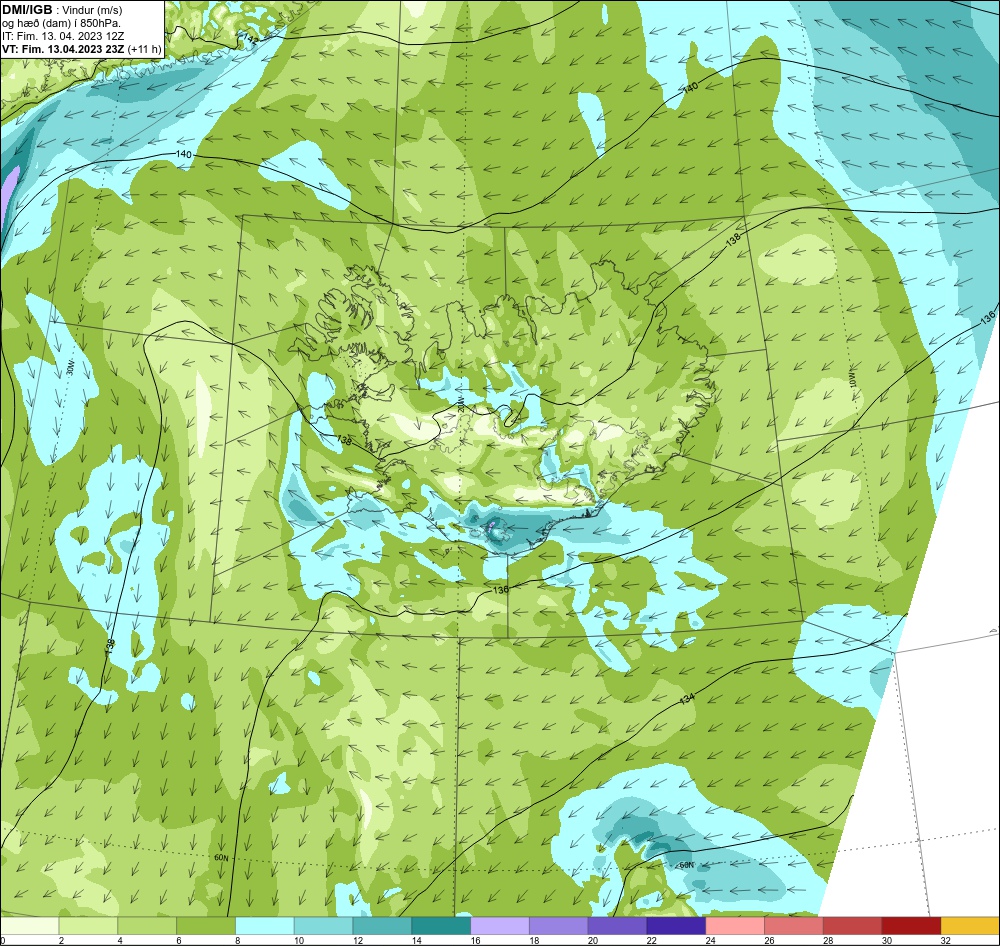Screen dimensions: 1000x946
Task: Click the '138' contour label northeast of Iceland
Action: click(x=733, y=239)
